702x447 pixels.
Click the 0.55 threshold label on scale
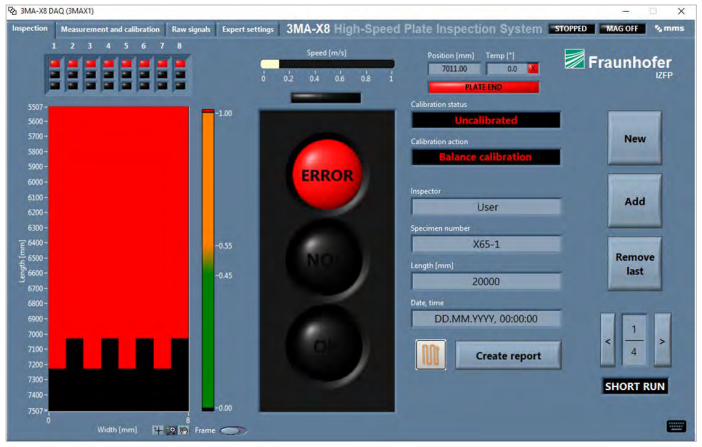click(x=224, y=246)
